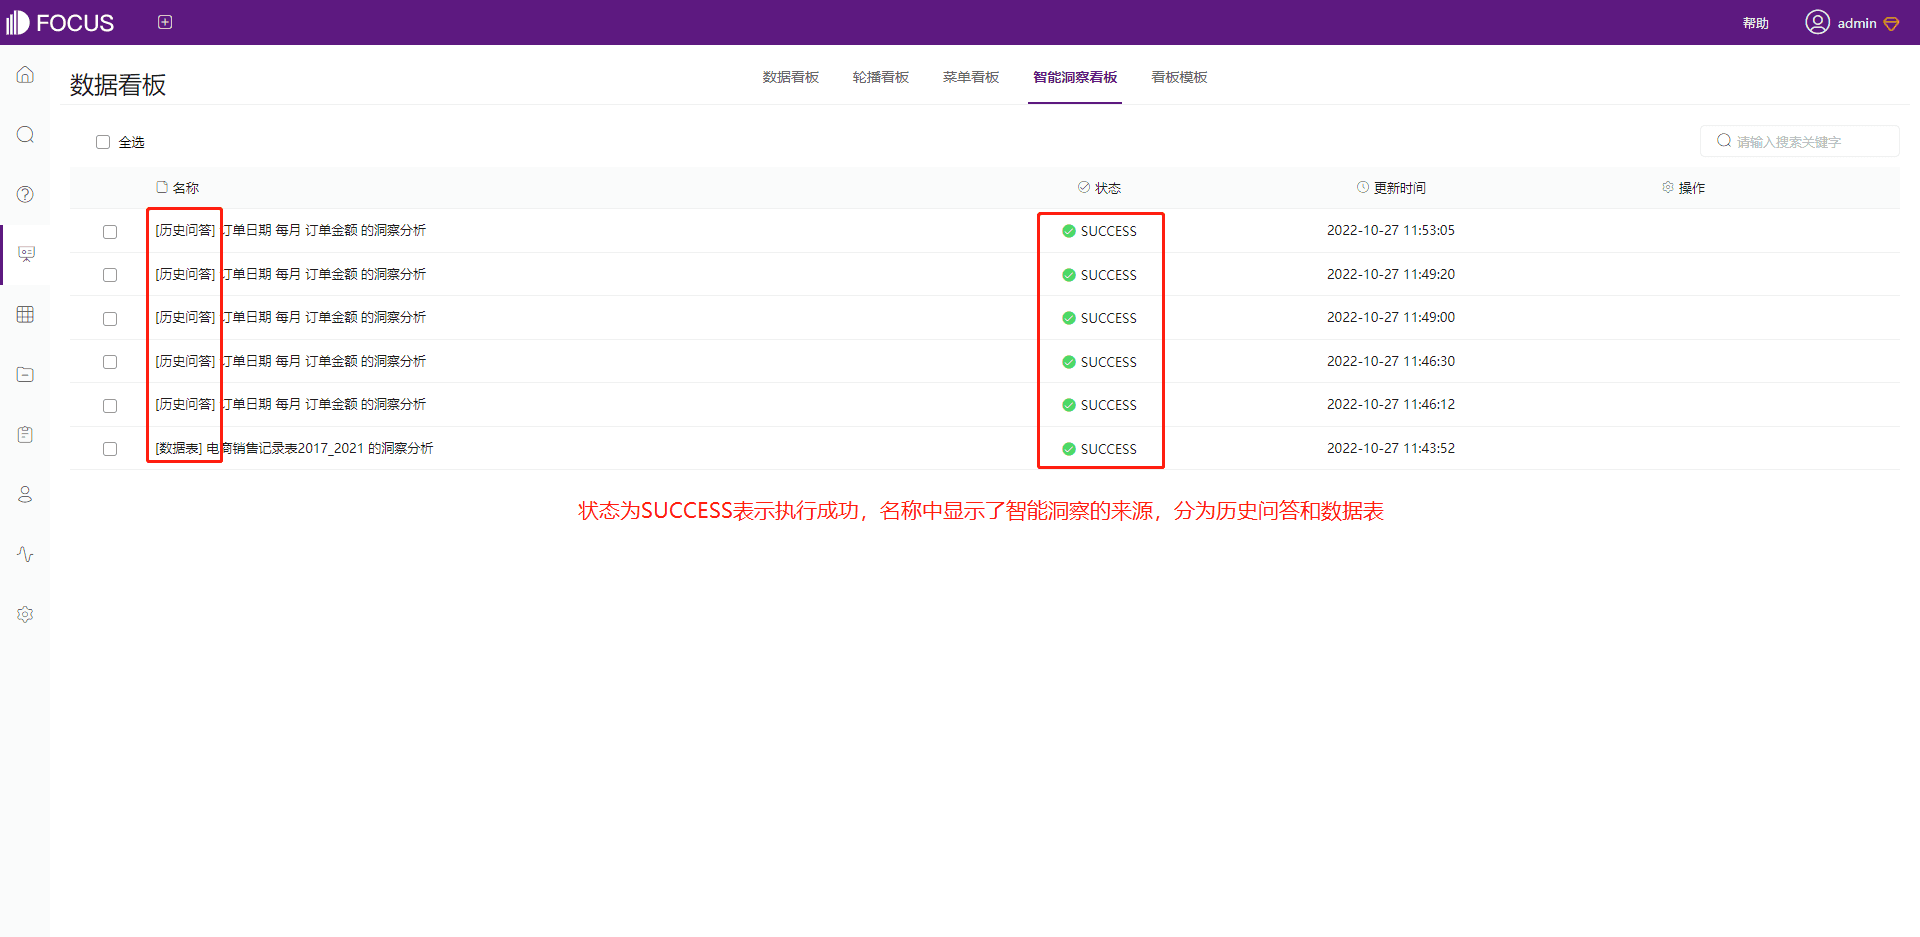Open the insight analysis updated 11:46:12
This screenshot has height=937, width=1920.
click(x=290, y=404)
